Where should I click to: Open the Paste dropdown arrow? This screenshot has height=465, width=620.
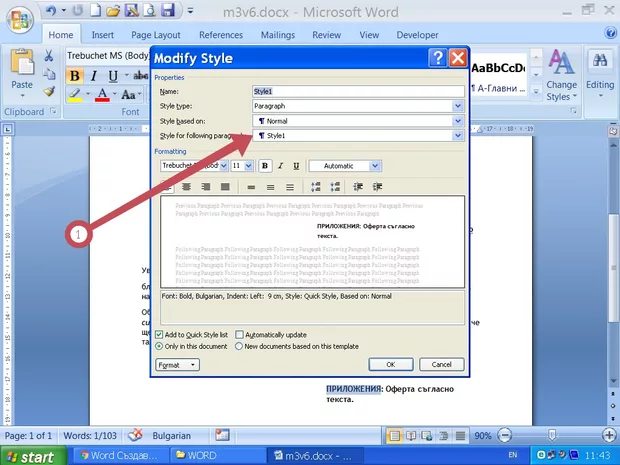pyautogui.click(x=22, y=96)
